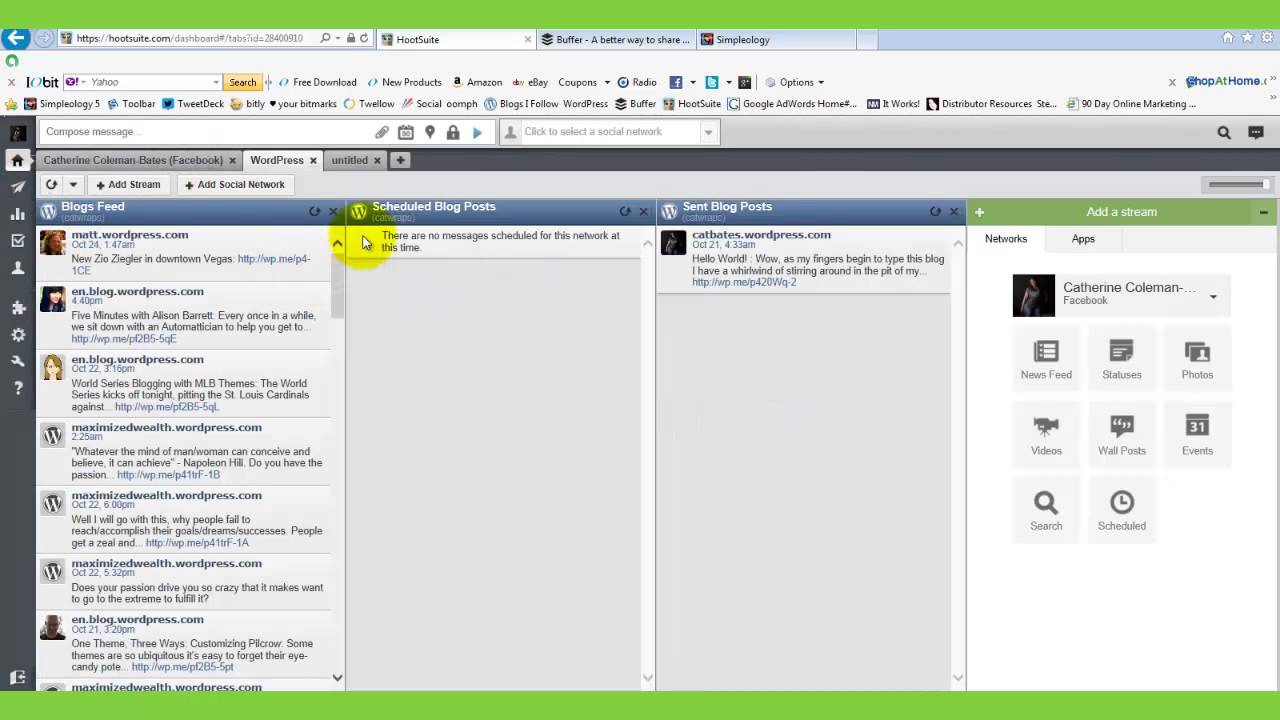The image size is (1280, 720).
Task: Switch to the Buffer browser tab
Action: [x=614, y=40]
